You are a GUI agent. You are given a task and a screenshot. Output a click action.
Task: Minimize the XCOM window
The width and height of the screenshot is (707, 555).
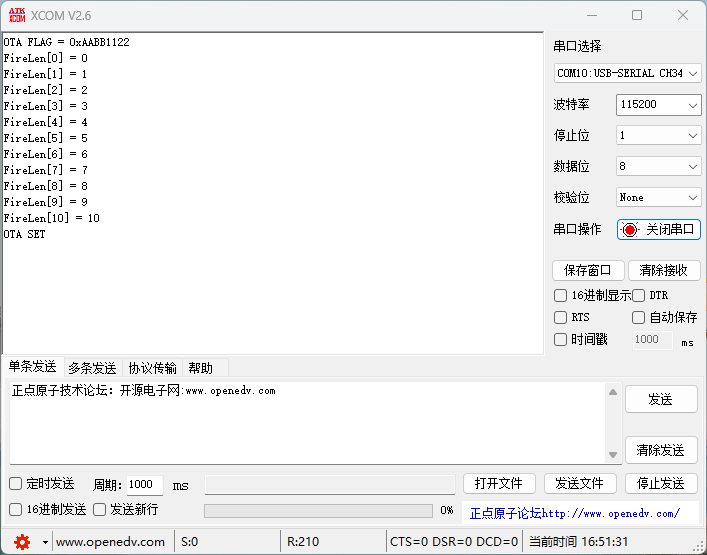point(592,15)
